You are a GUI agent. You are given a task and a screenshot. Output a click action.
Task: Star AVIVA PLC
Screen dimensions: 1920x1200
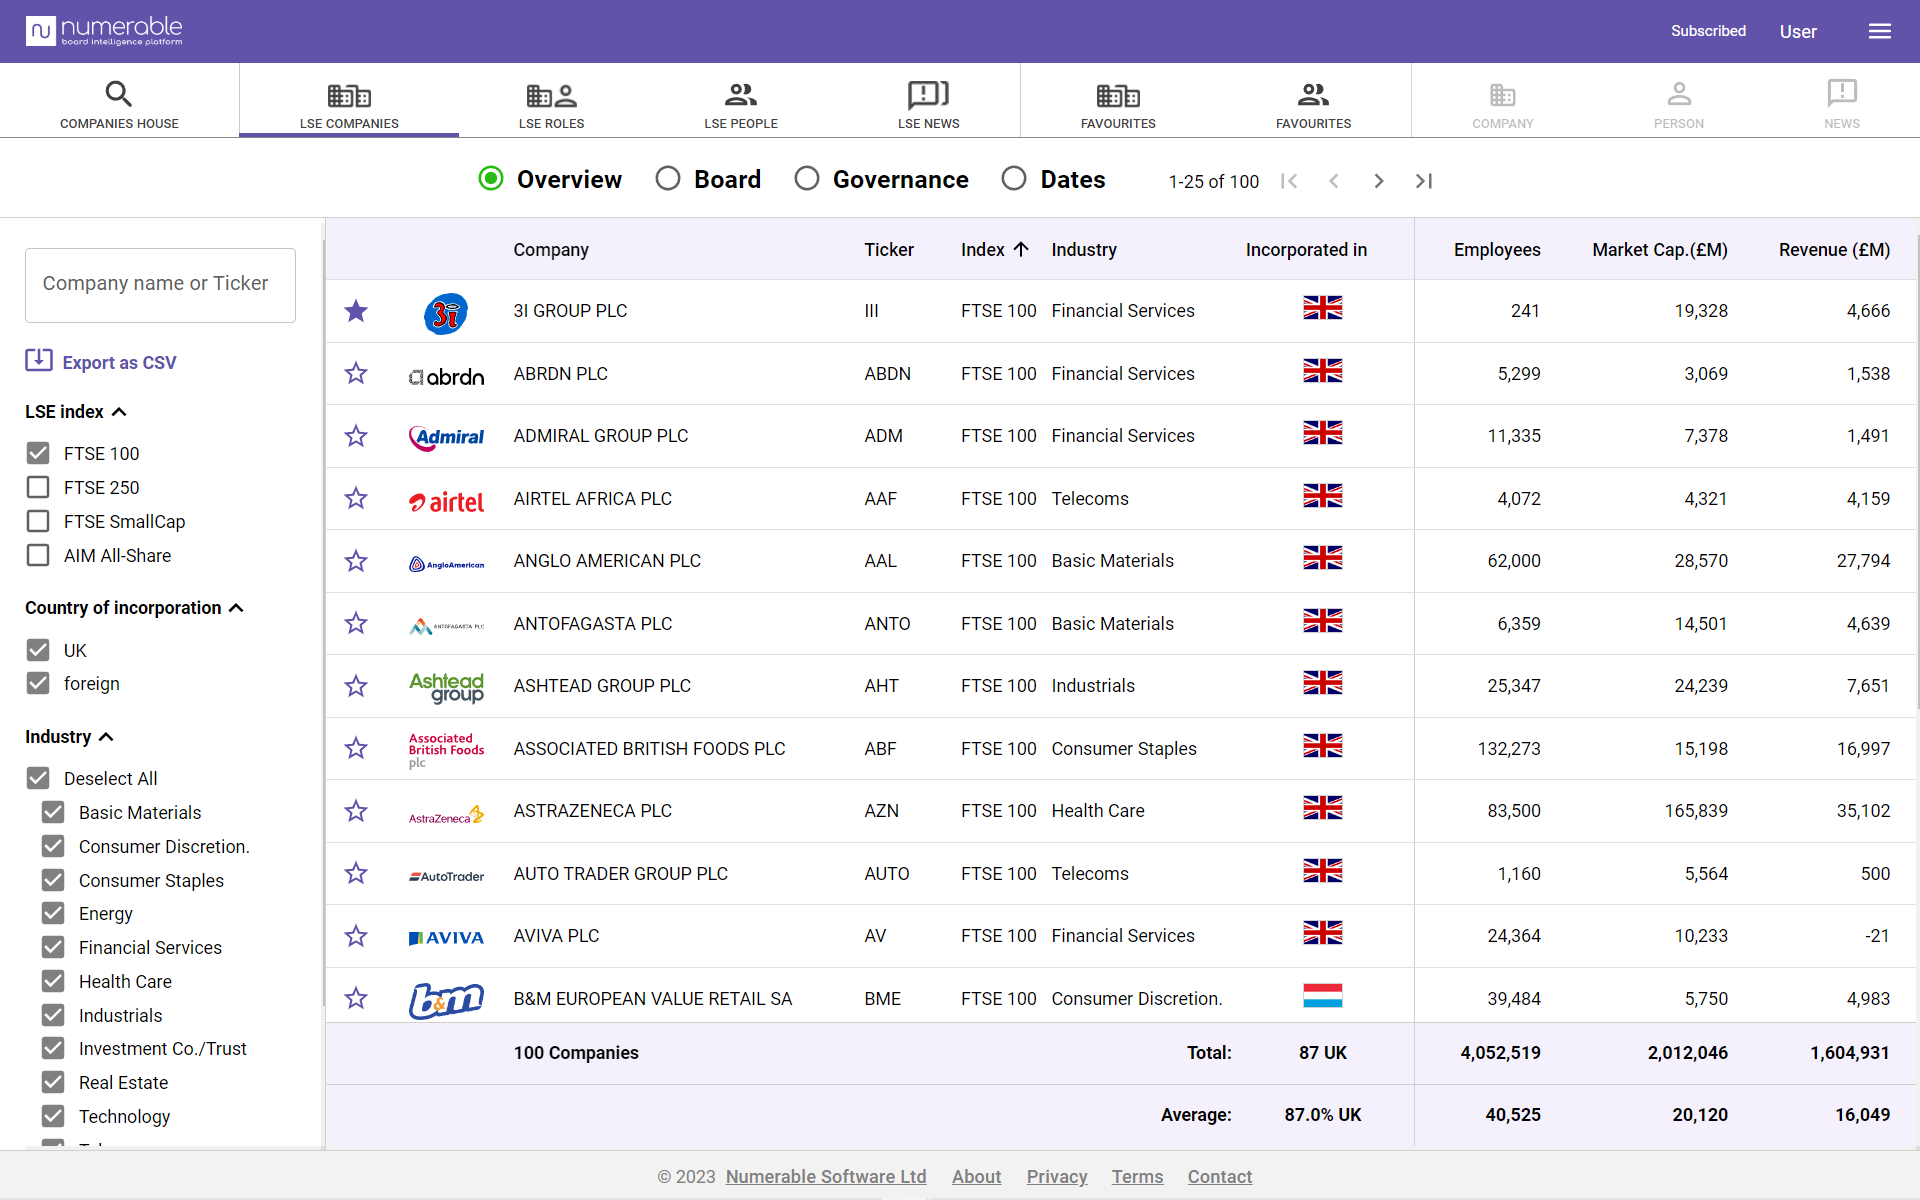point(356,936)
